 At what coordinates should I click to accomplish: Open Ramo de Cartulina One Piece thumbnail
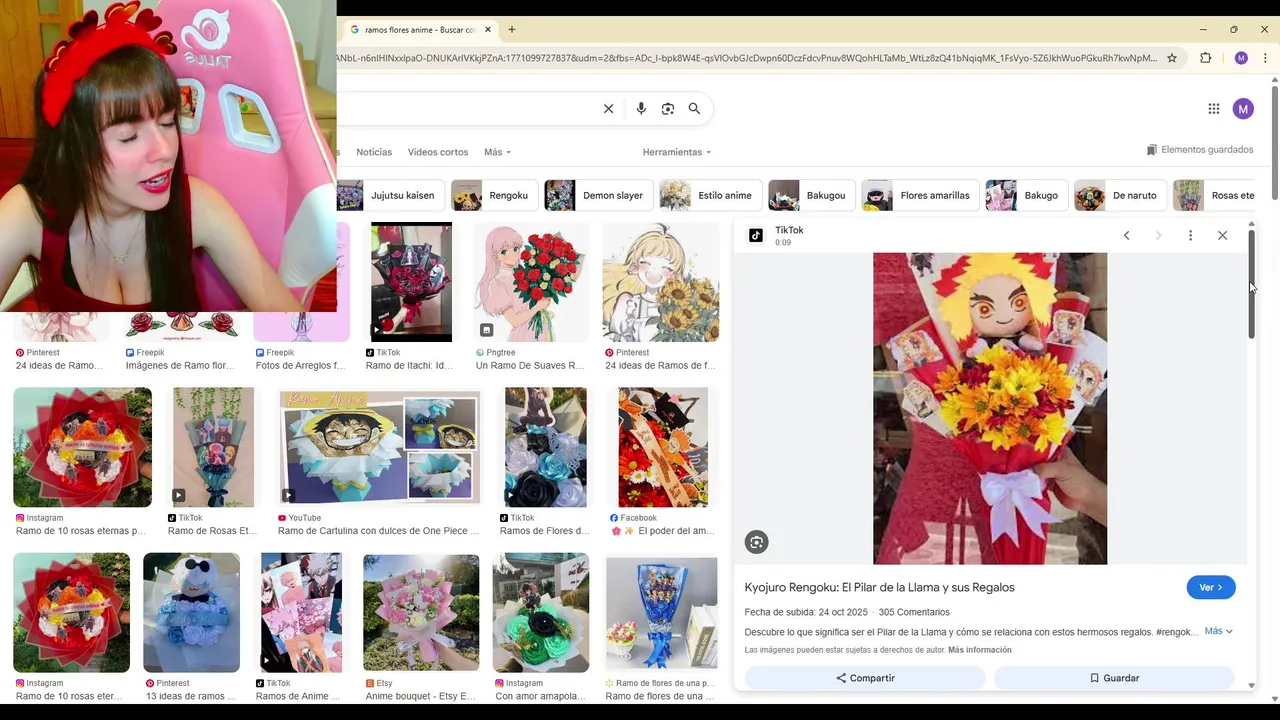click(380, 447)
